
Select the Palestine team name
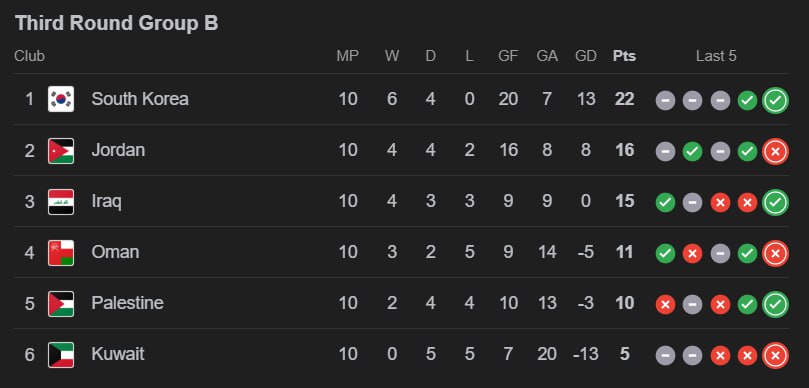click(127, 303)
